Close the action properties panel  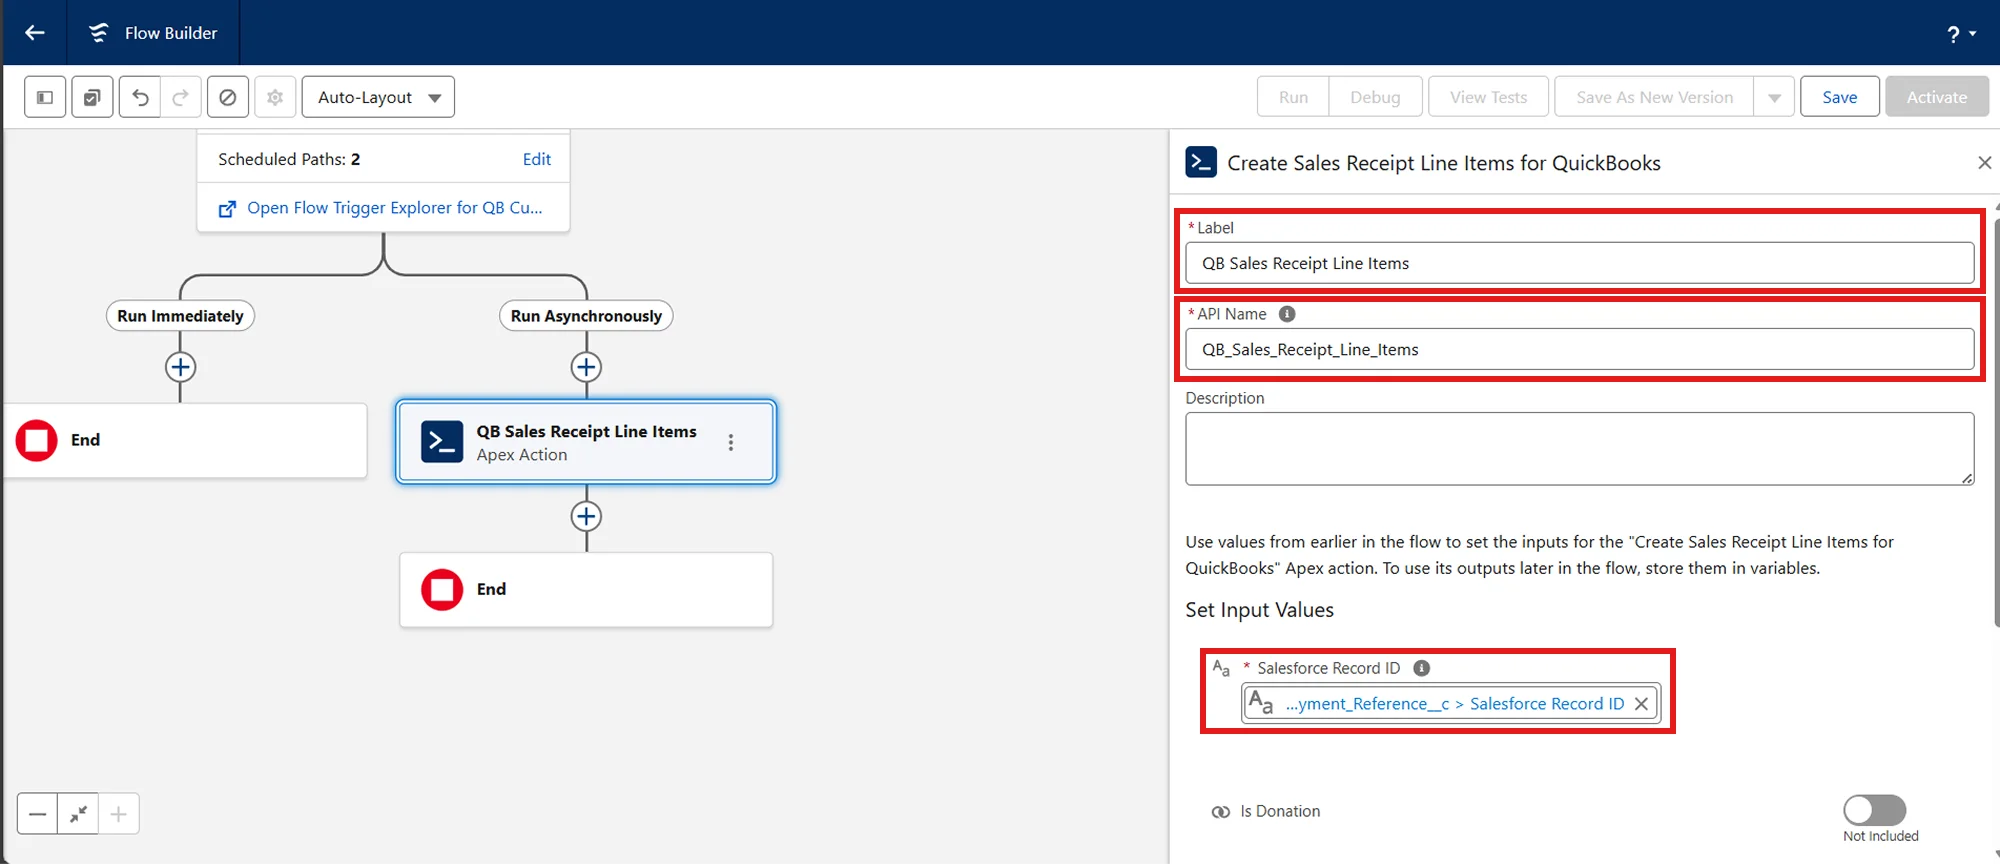point(1985,162)
